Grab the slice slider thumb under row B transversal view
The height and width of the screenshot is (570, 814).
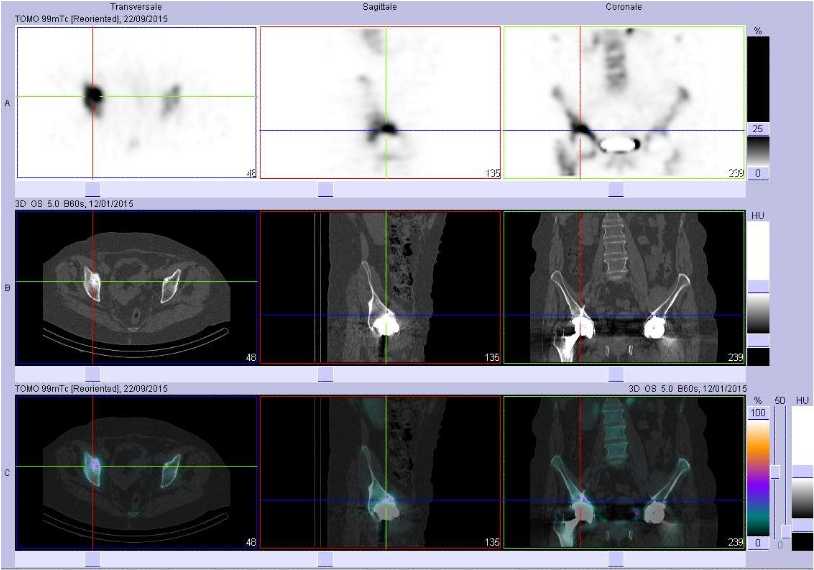pos(92,375)
